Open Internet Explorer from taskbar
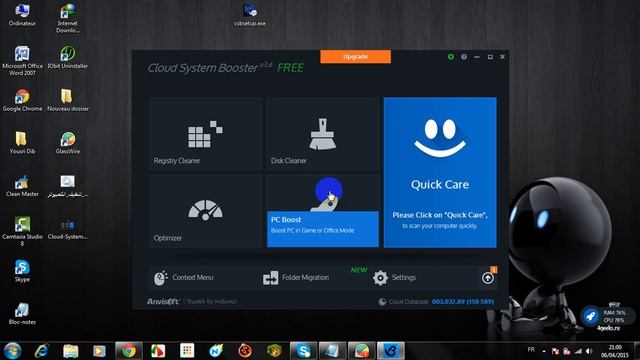 pos(42,351)
